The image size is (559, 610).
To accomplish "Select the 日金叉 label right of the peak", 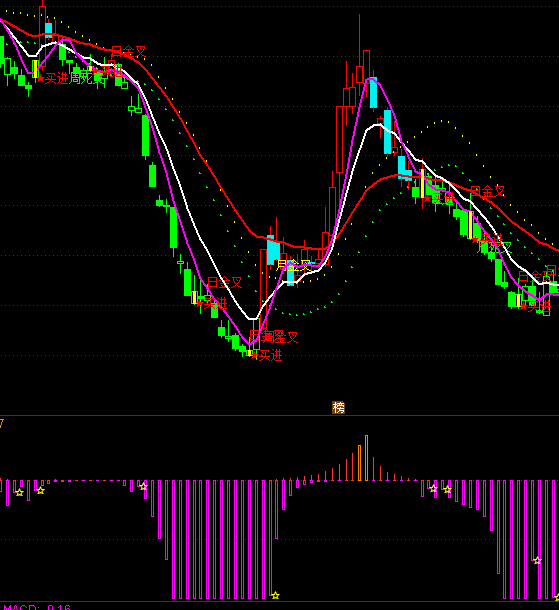I will point(487,191).
